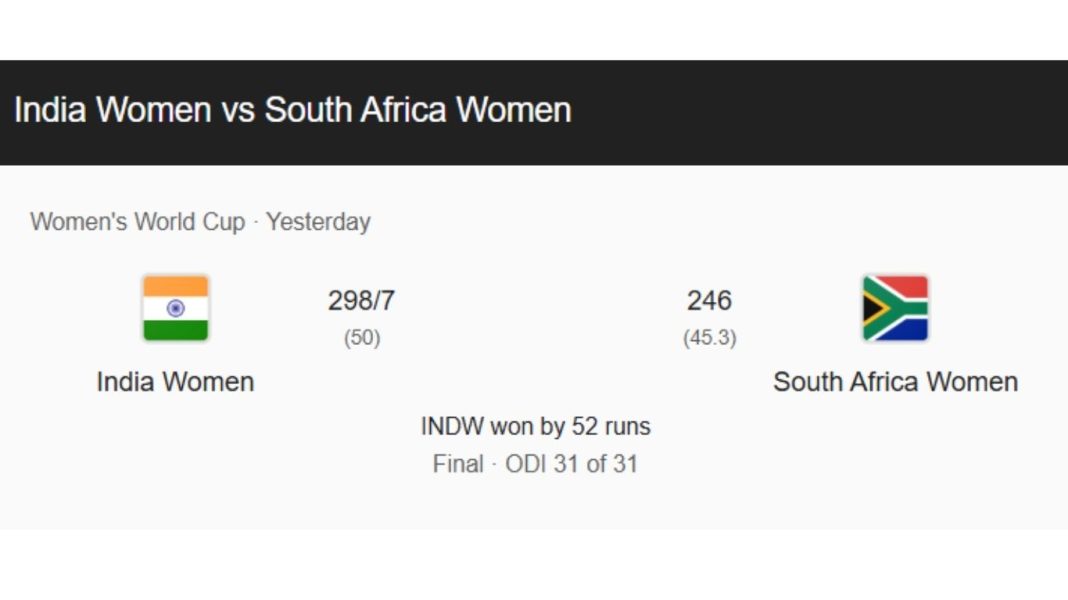Click the Ashoka Chakra wheel on India's flag
The height and width of the screenshot is (600, 1068).
point(175,308)
